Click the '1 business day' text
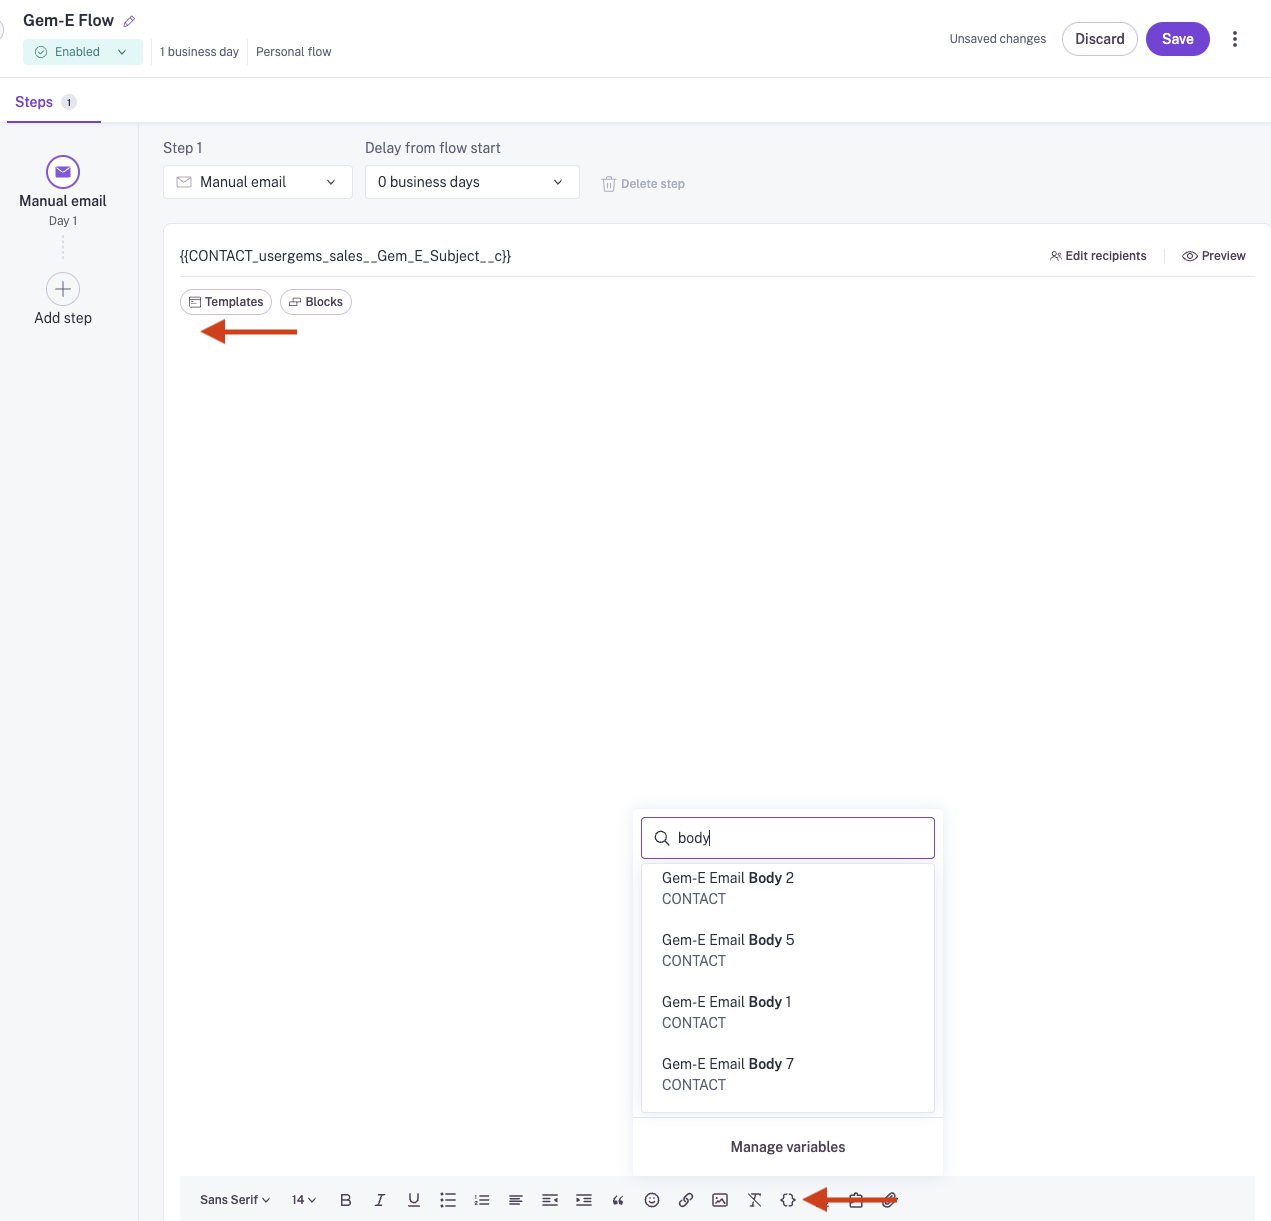 click(200, 52)
